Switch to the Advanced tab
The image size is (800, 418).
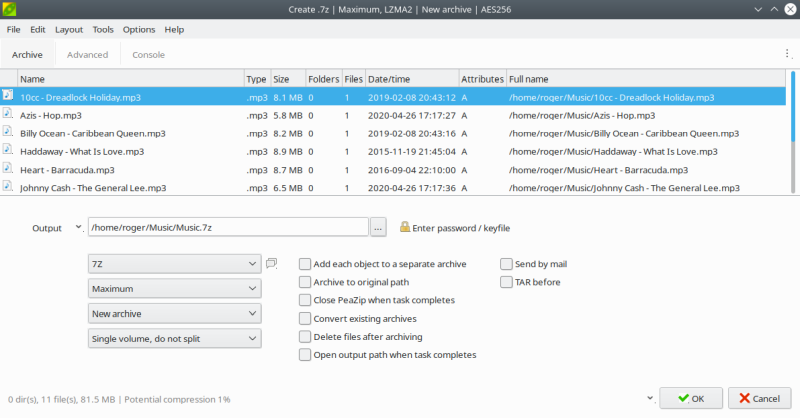tap(87, 55)
